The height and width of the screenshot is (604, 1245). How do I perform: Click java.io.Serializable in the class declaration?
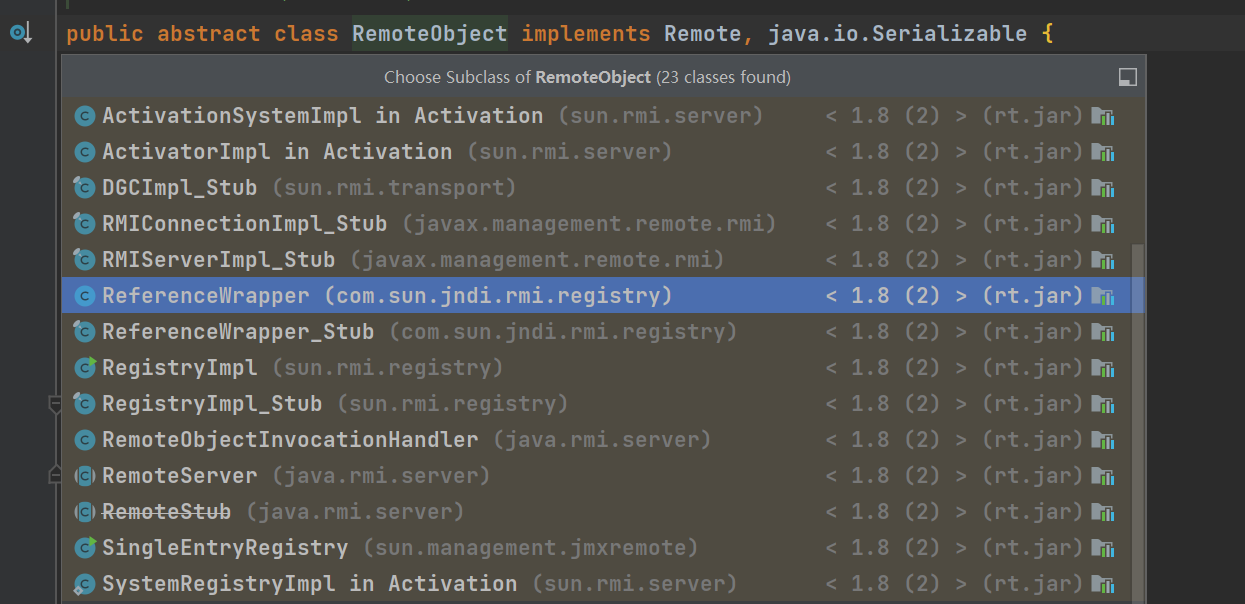(897, 34)
